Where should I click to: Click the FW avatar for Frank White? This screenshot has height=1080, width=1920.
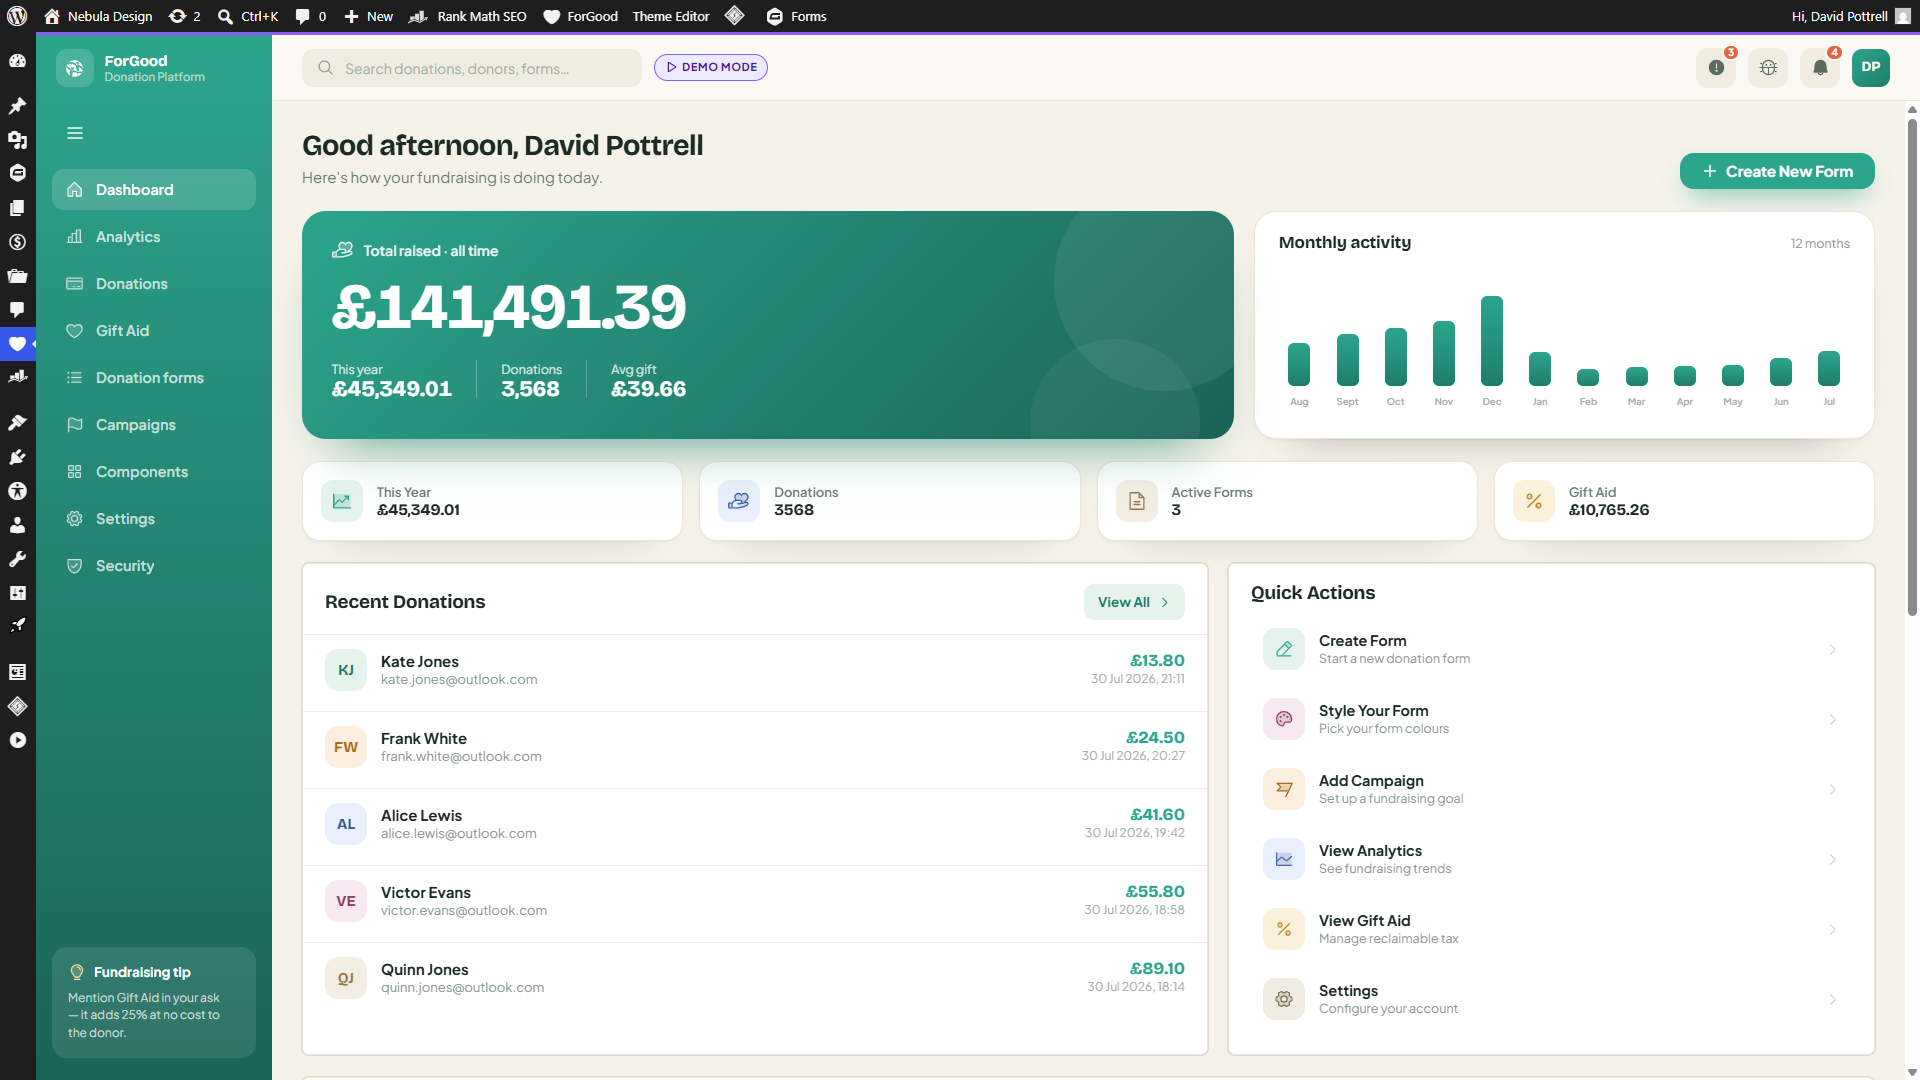(x=346, y=747)
